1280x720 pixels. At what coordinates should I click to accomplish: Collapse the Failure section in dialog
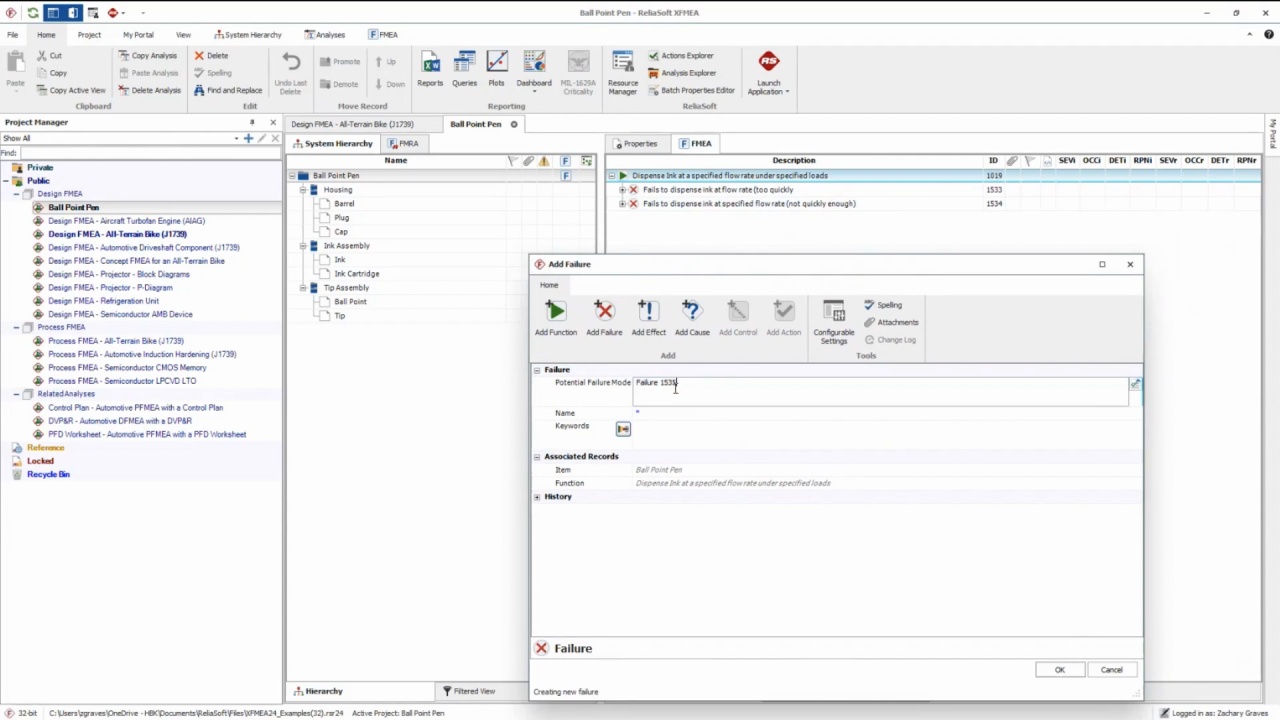537,370
